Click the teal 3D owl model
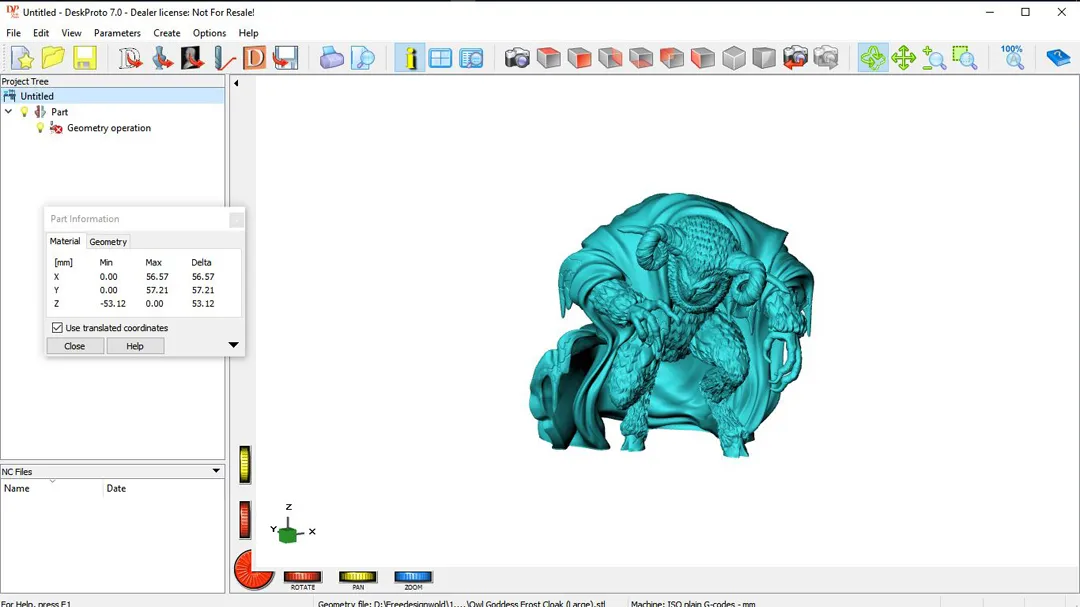 pos(672,325)
